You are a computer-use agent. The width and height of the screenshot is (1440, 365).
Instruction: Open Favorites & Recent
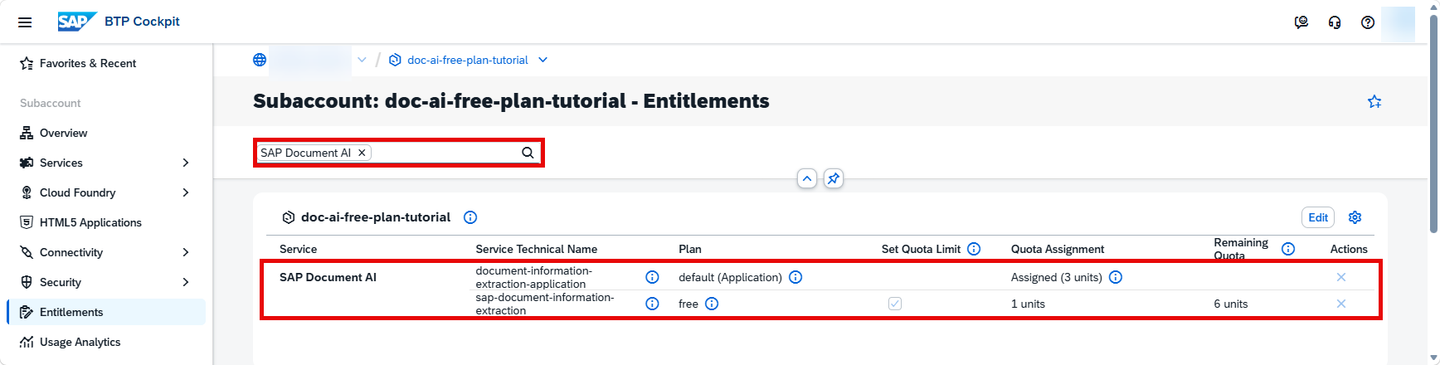[x=88, y=63]
